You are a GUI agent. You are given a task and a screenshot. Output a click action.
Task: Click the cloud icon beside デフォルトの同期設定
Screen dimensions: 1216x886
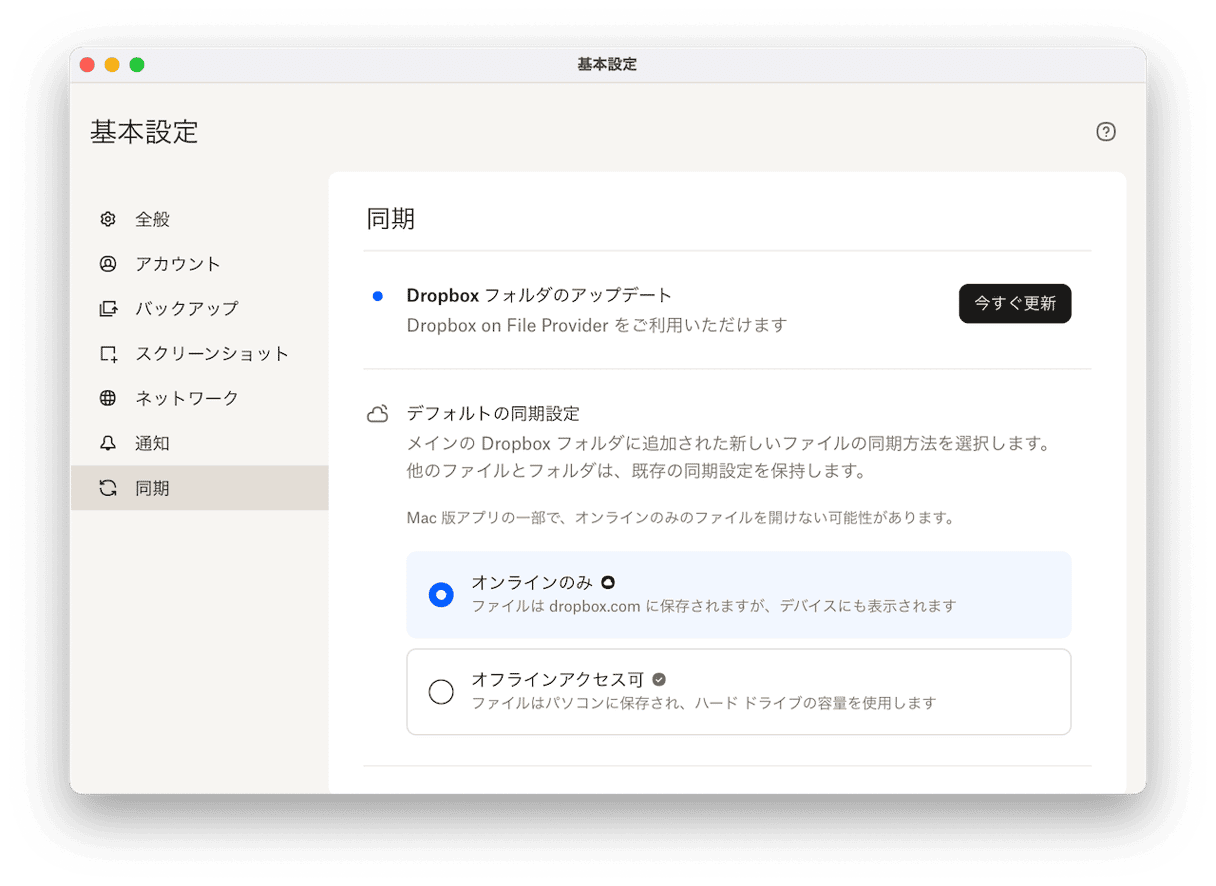pos(377,414)
